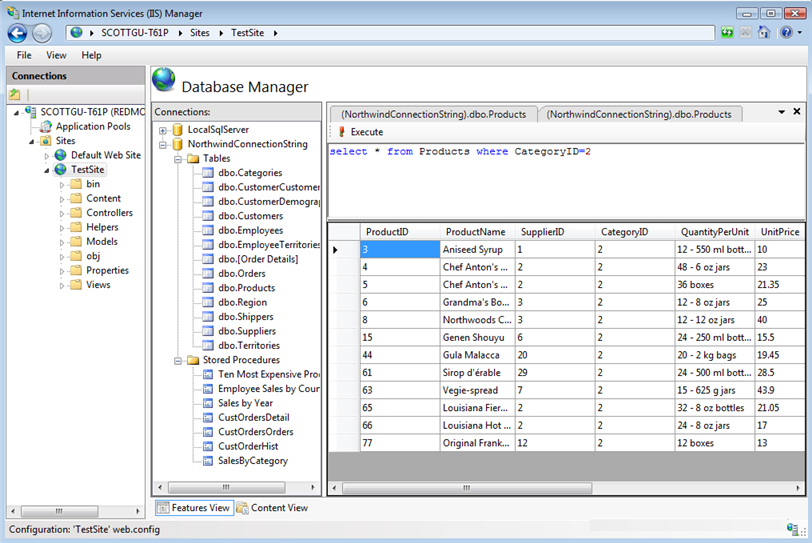Click the TestSite breadcrumb in address bar
Image resolution: width=812 pixels, height=543 pixels.
(x=247, y=33)
